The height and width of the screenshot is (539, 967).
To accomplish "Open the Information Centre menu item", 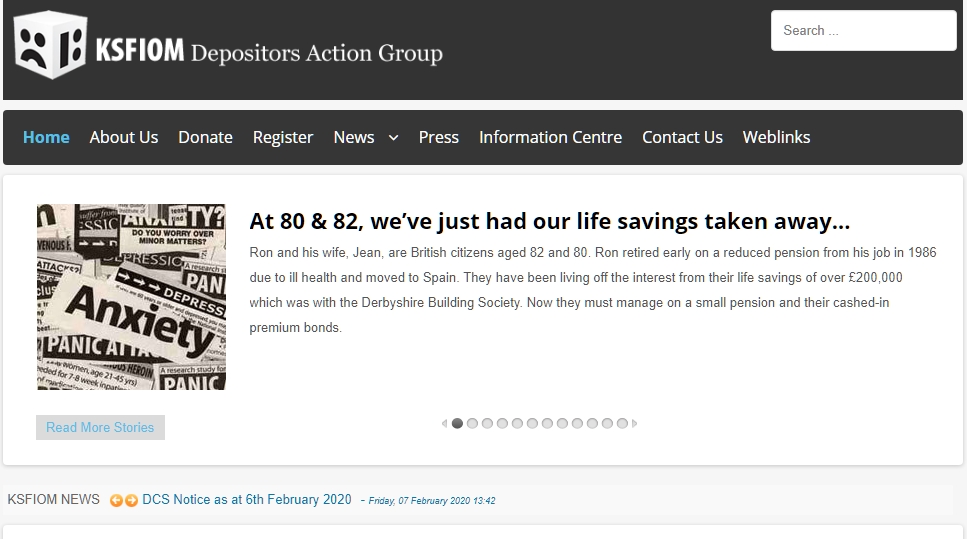I will point(551,137).
